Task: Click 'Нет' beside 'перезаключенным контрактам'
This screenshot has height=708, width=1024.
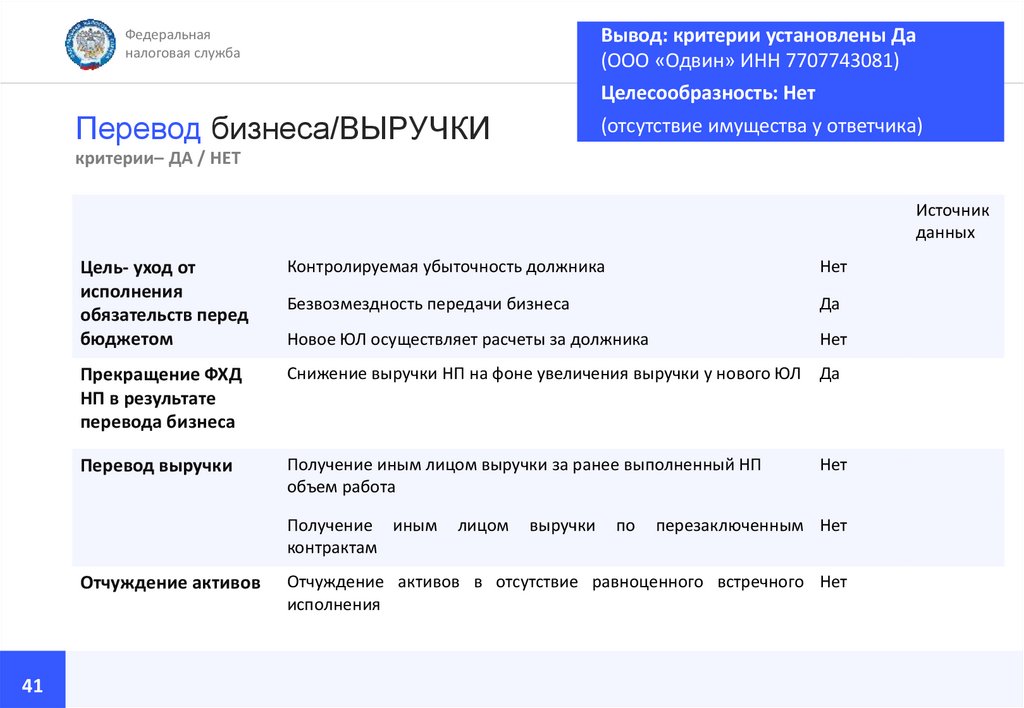Action: pyautogui.click(x=833, y=526)
